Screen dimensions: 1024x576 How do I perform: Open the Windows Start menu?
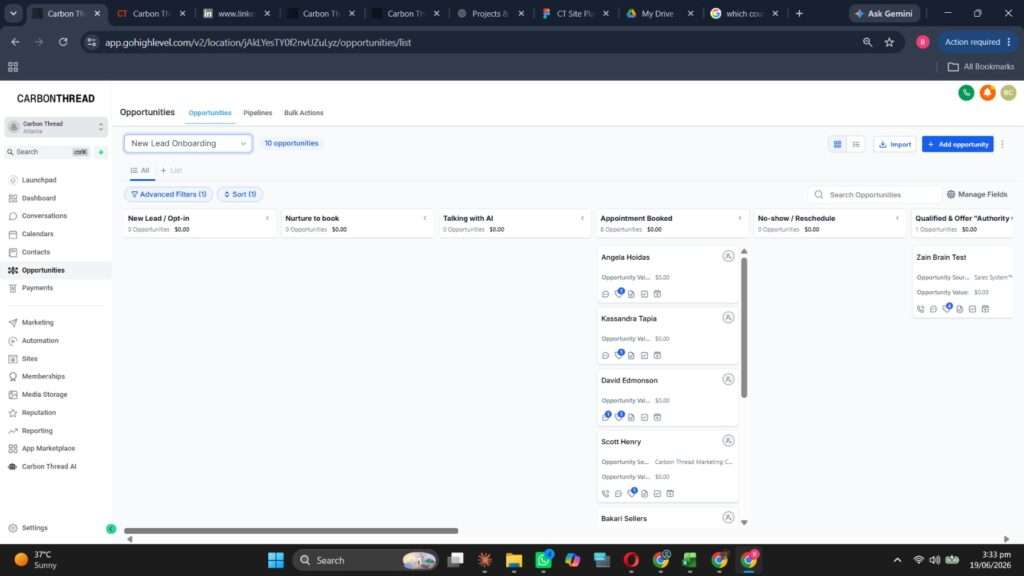276,560
